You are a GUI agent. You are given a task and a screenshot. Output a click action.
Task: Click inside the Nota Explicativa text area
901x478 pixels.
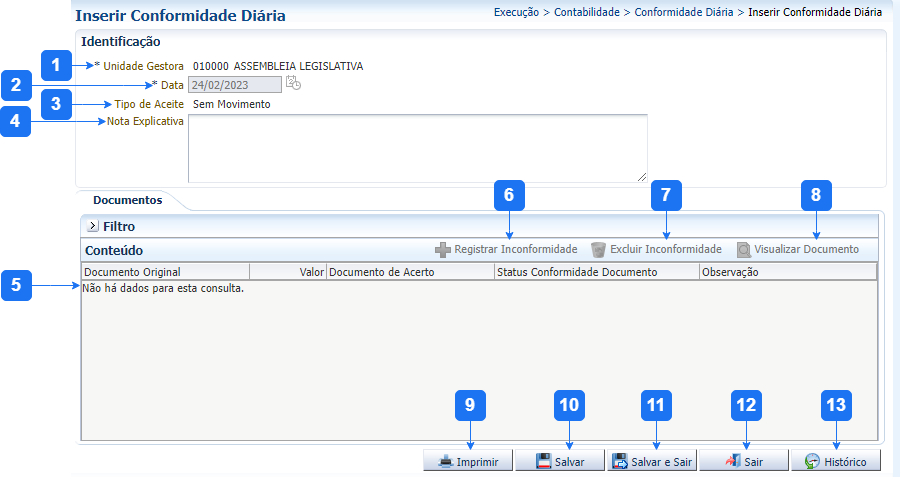click(417, 148)
